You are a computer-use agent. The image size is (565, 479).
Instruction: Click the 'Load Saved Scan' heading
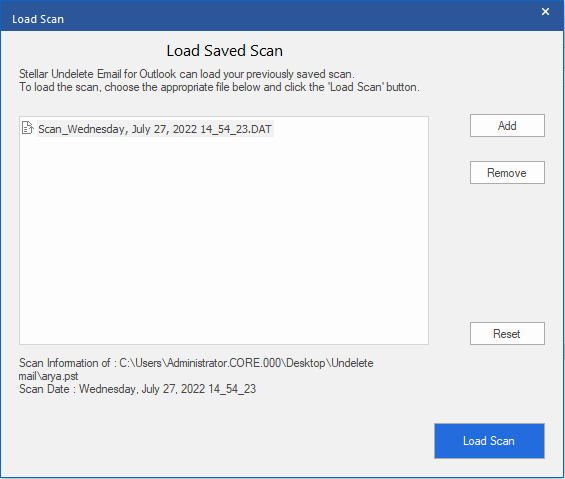click(224, 51)
